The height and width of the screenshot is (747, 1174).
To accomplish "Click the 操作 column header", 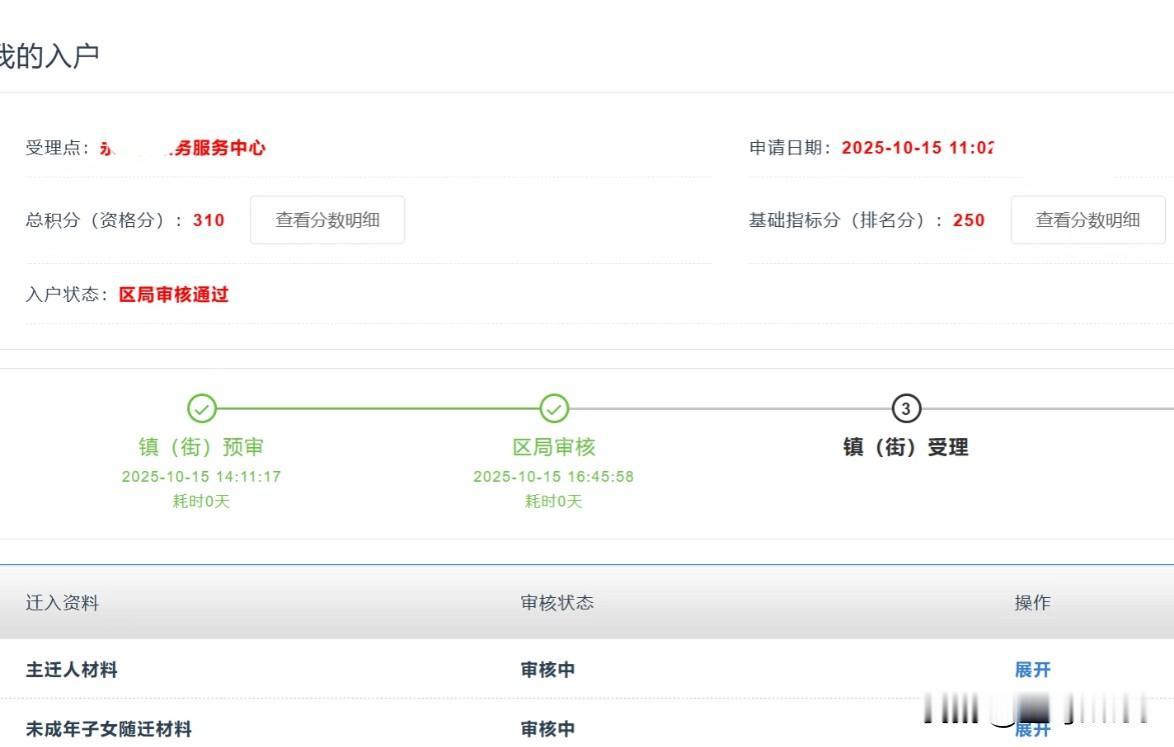I will (x=1032, y=603).
